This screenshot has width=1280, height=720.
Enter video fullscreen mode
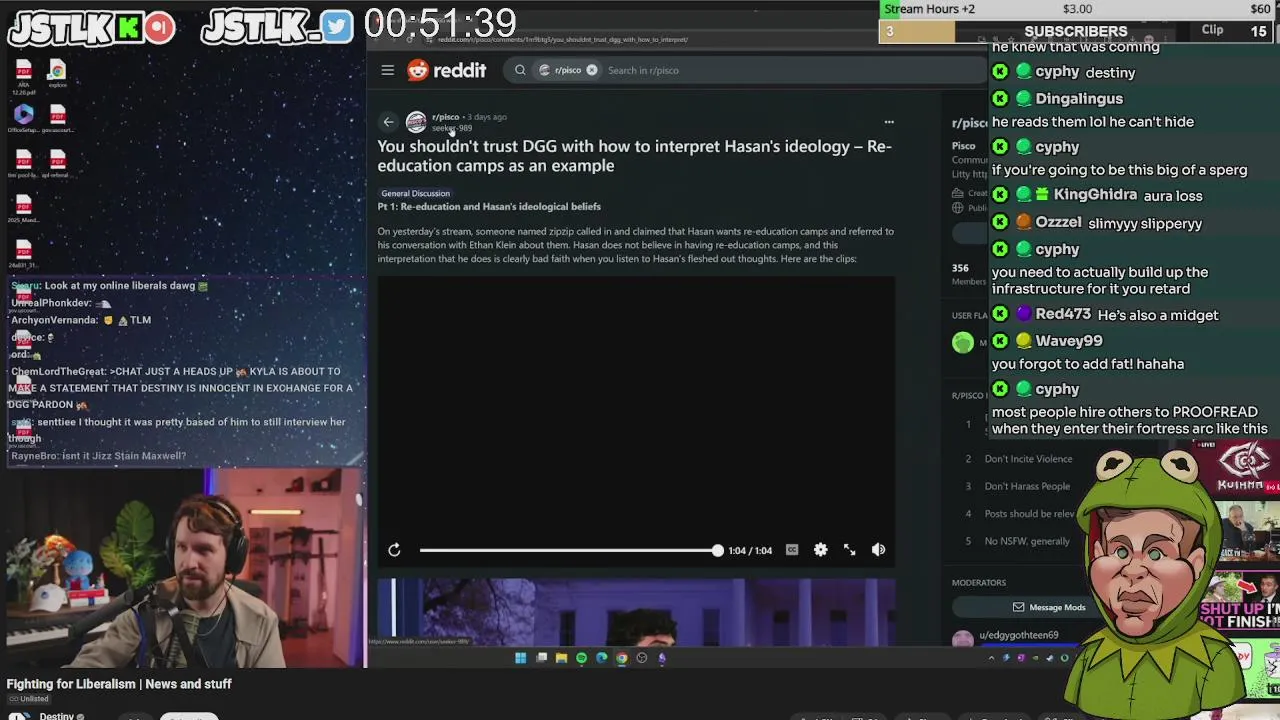(x=849, y=550)
